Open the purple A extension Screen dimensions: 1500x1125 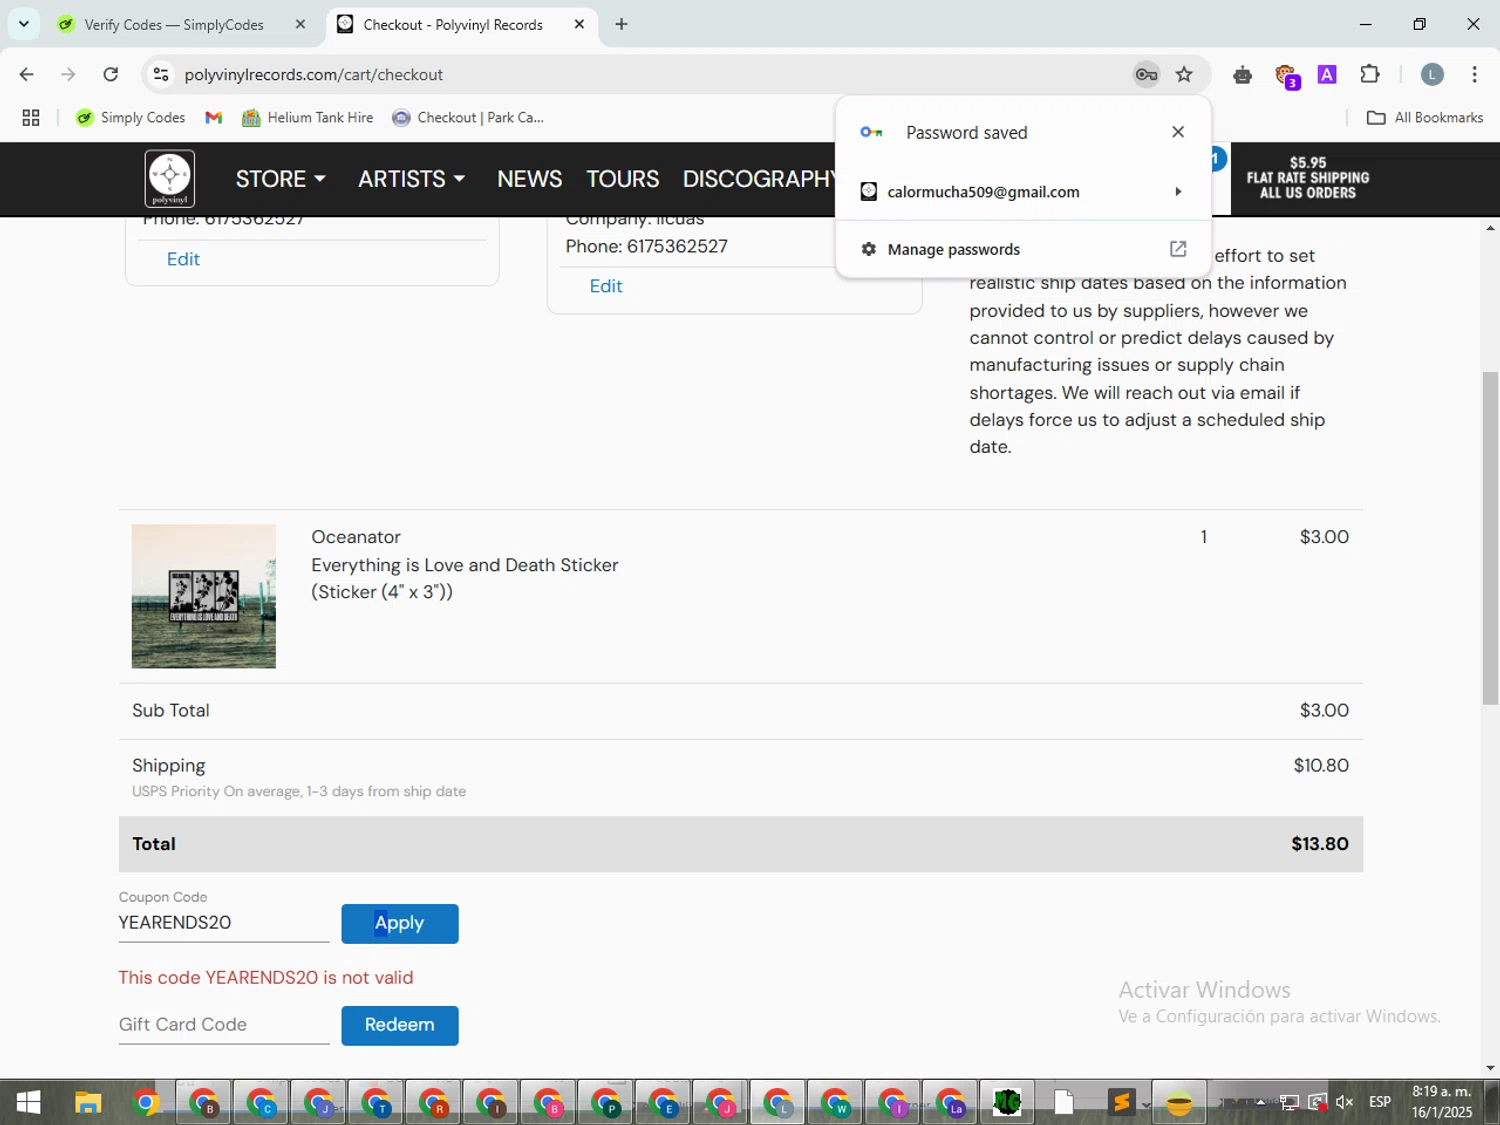pyautogui.click(x=1327, y=74)
